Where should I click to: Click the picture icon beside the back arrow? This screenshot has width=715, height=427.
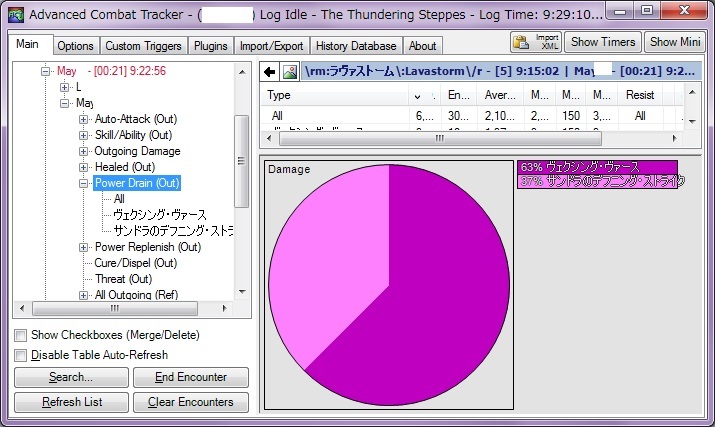[x=290, y=72]
